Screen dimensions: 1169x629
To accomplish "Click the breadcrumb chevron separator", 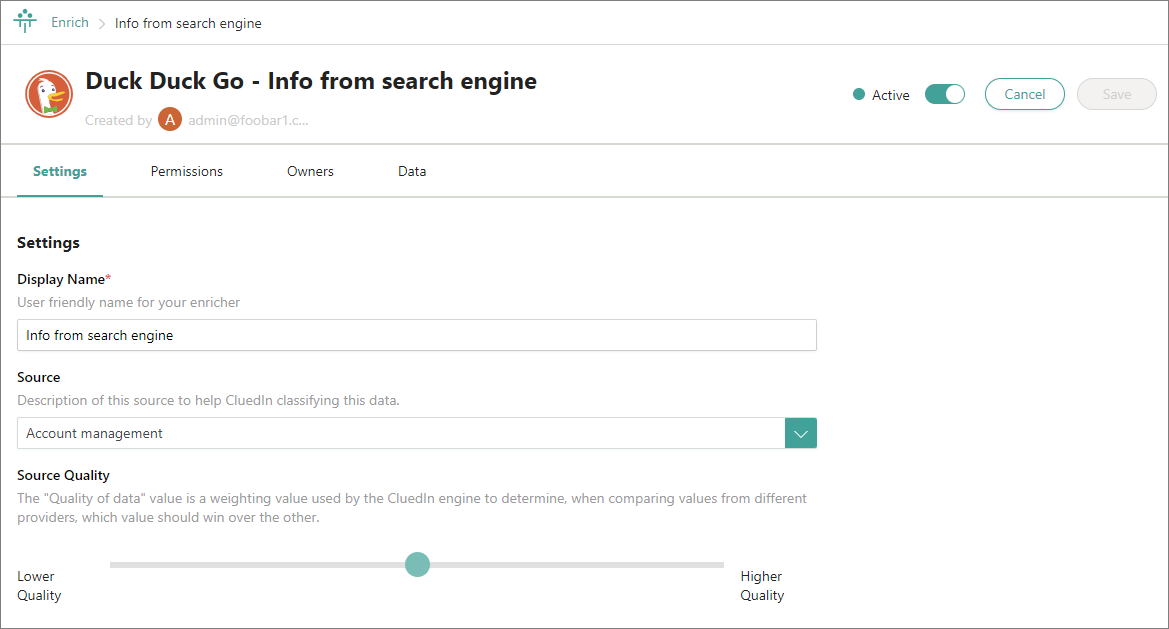I will [x=102, y=23].
